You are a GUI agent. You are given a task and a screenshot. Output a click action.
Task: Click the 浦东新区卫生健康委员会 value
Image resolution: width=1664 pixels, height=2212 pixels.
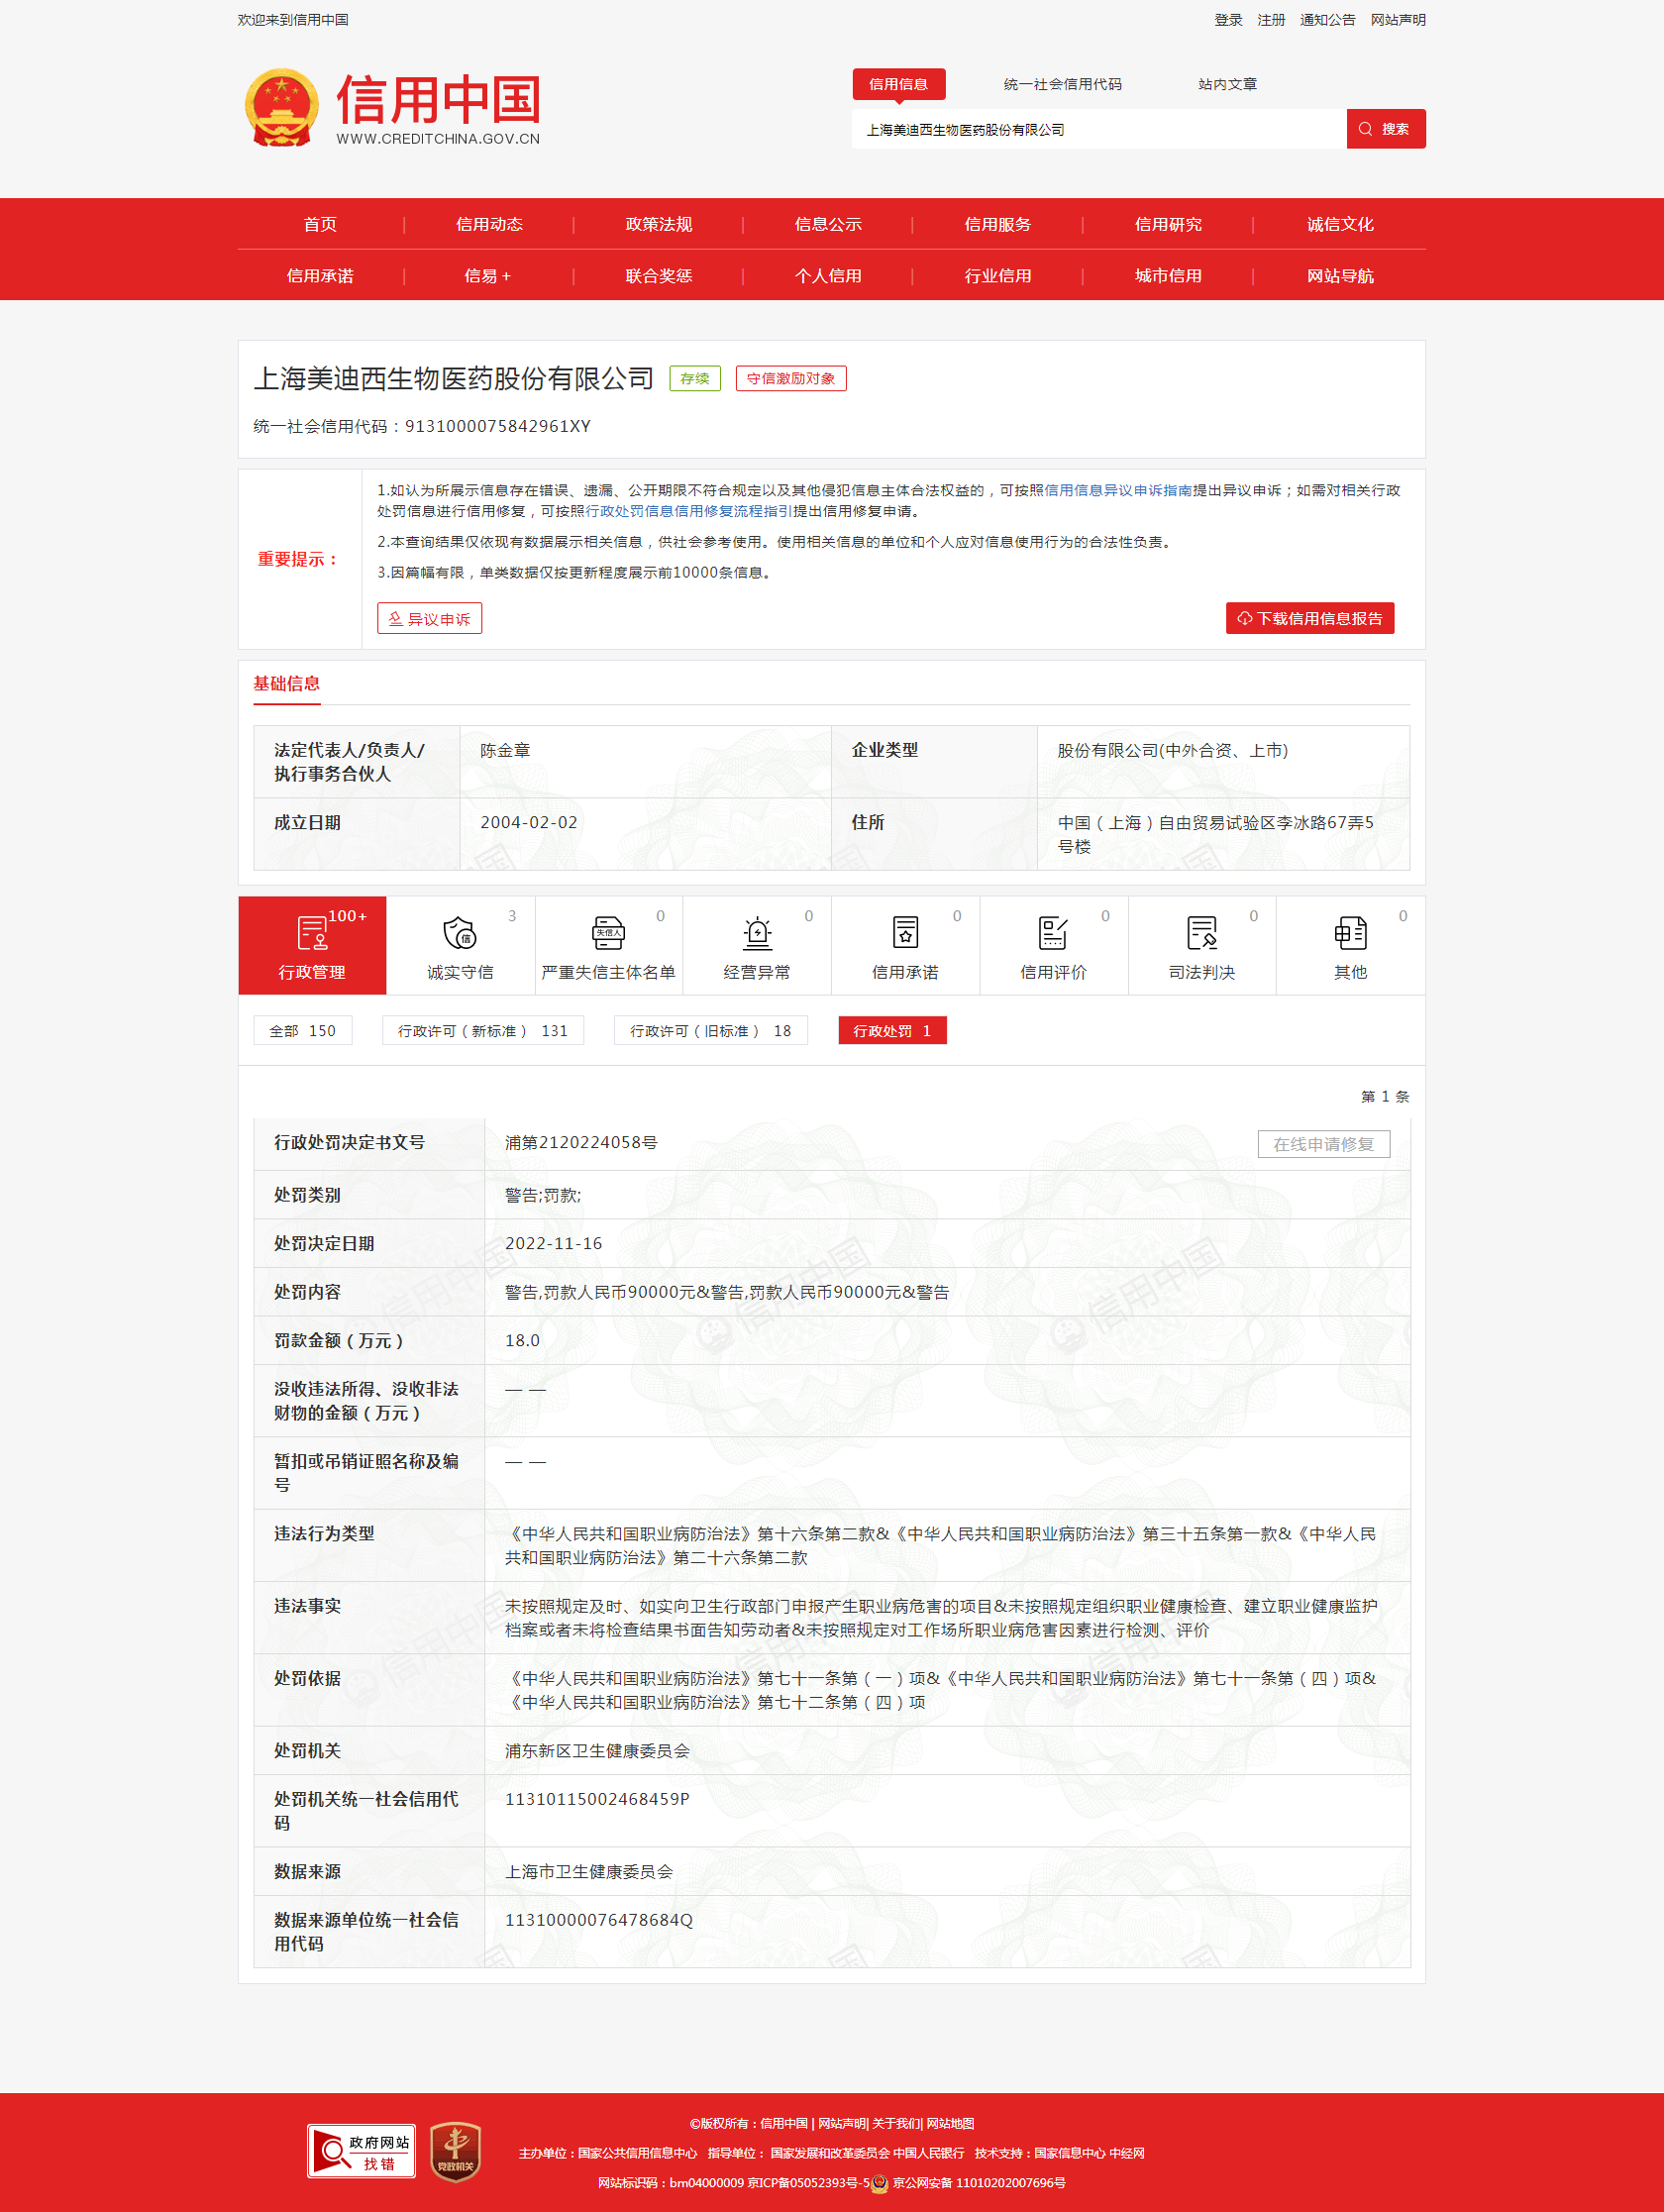click(597, 1751)
